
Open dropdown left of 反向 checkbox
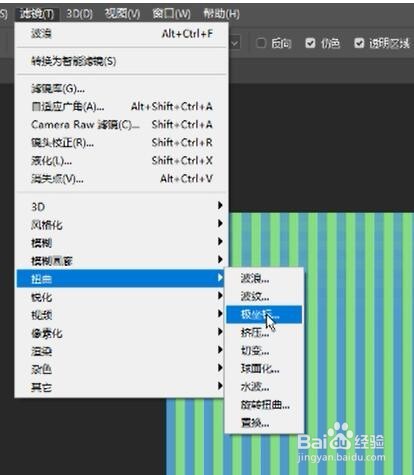point(235,43)
